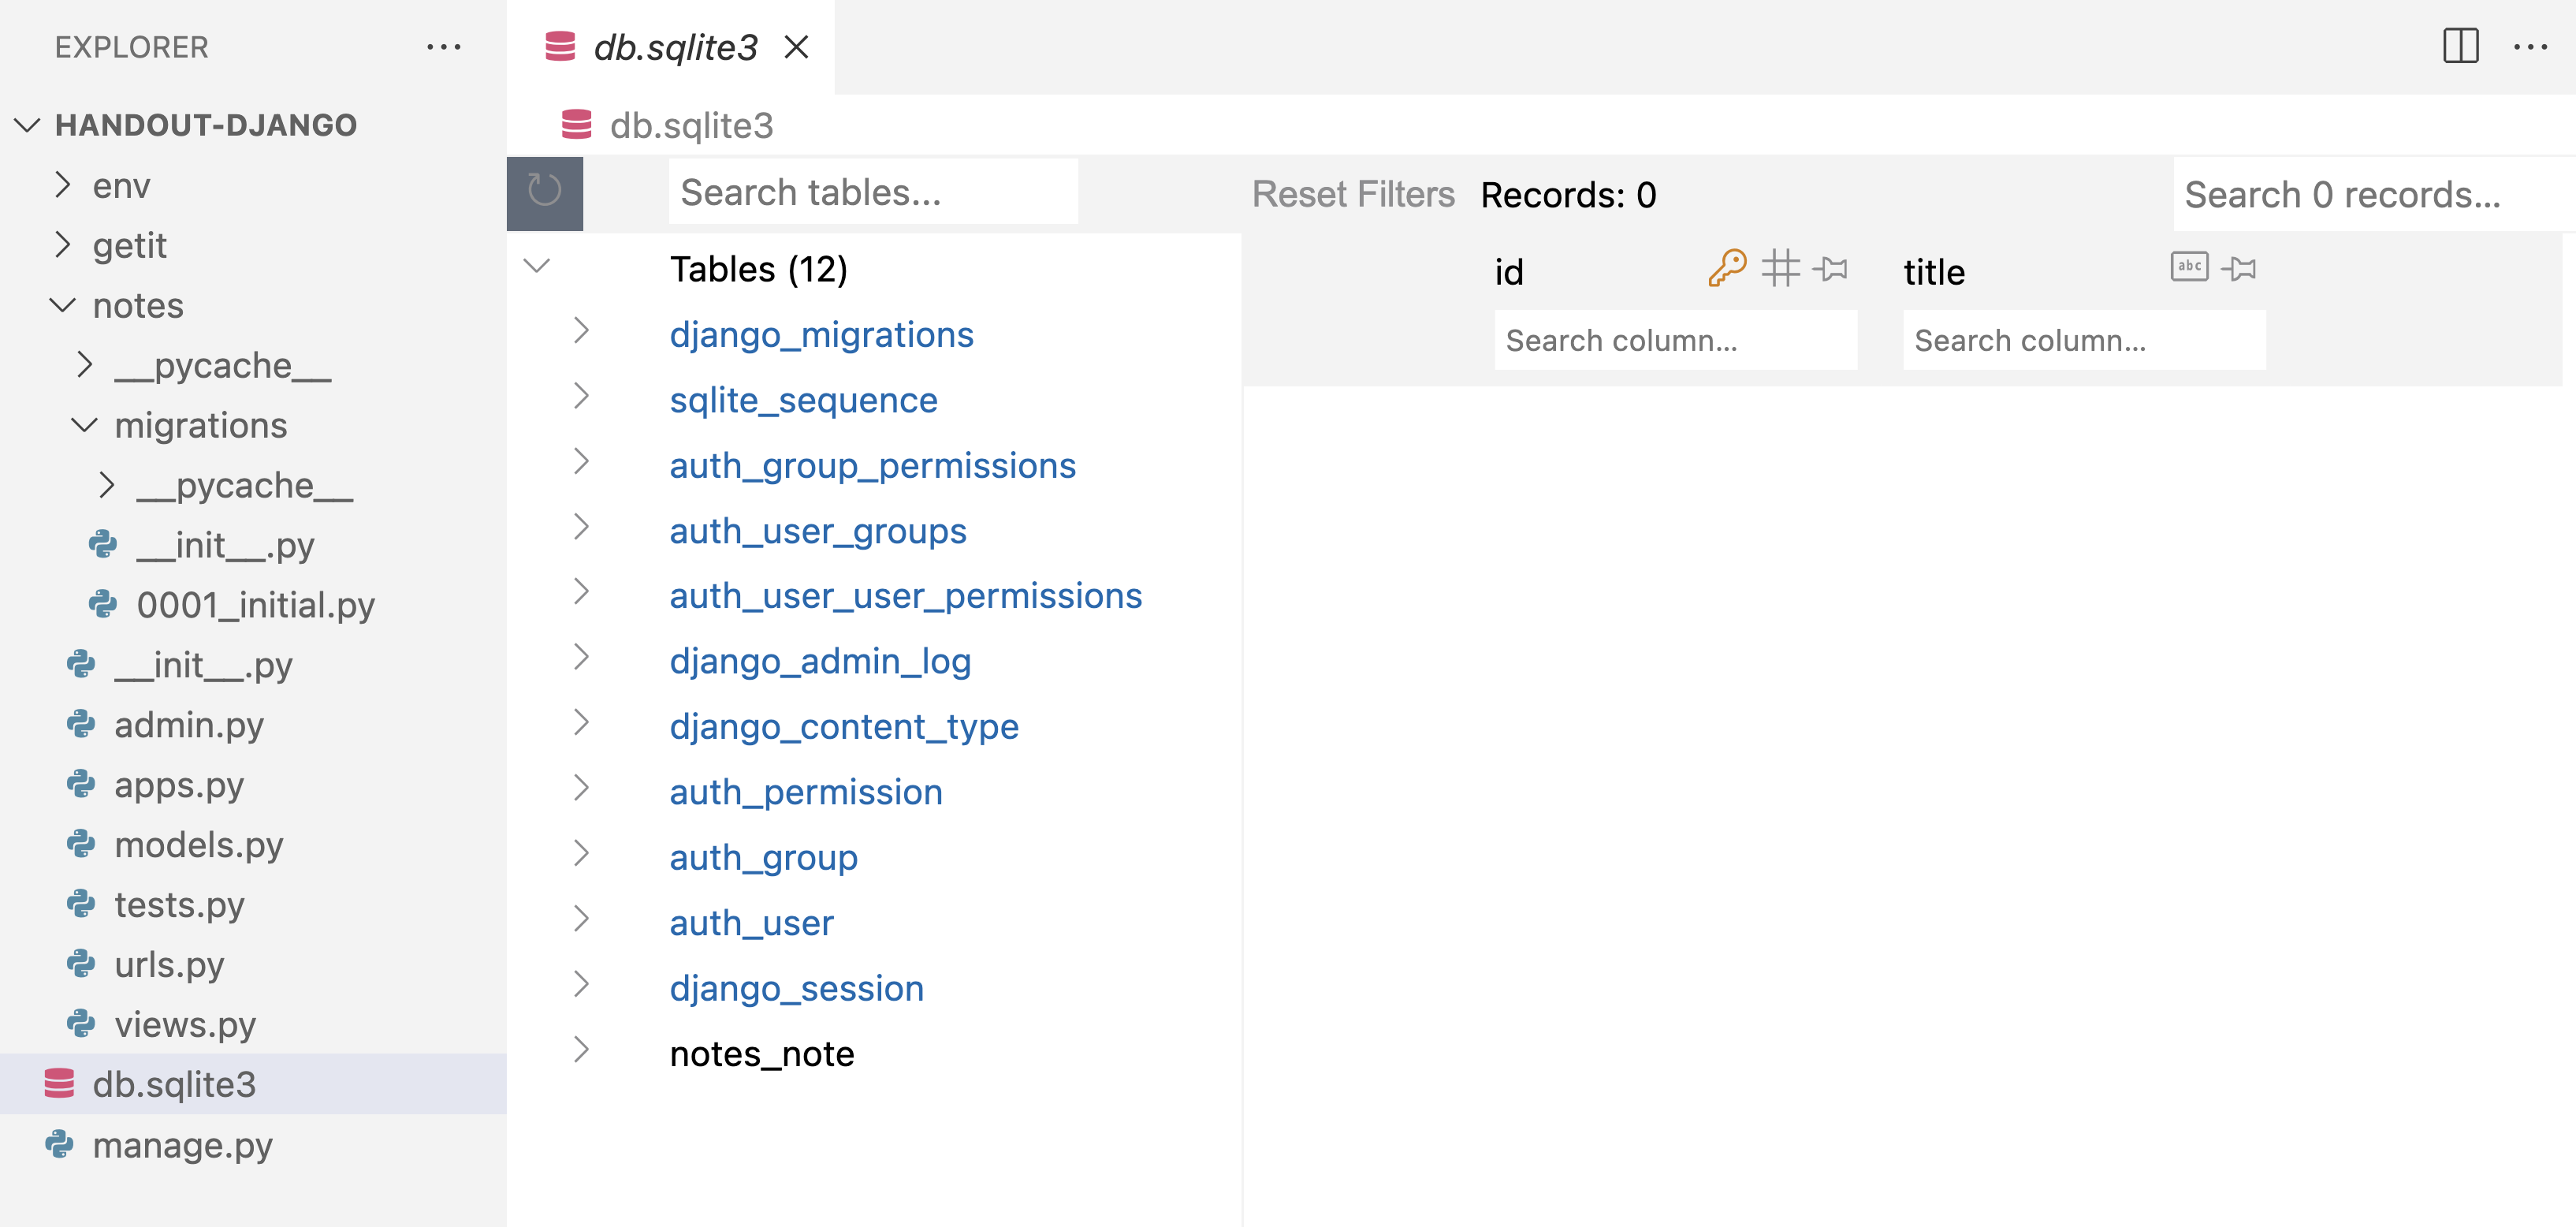The image size is (2576, 1227).
Task: Open the auth_user table
Action: click(x=751, y=922)
